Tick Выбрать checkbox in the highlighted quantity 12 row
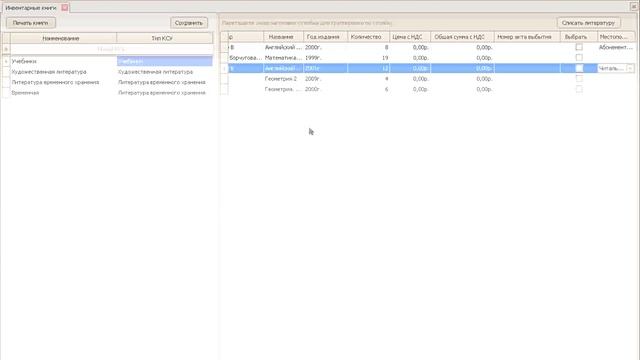The image size is (640, 360). pyautogui.click(x=579, y=68)
